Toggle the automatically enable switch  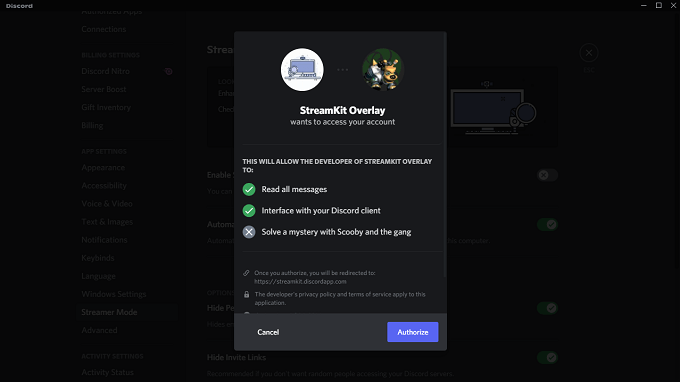547,225
